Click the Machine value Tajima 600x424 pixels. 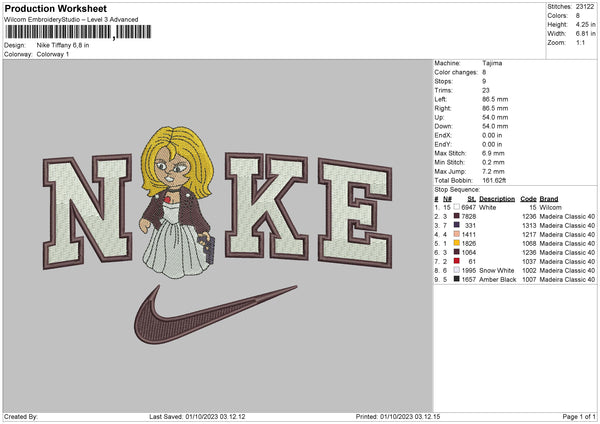point(492,63)
